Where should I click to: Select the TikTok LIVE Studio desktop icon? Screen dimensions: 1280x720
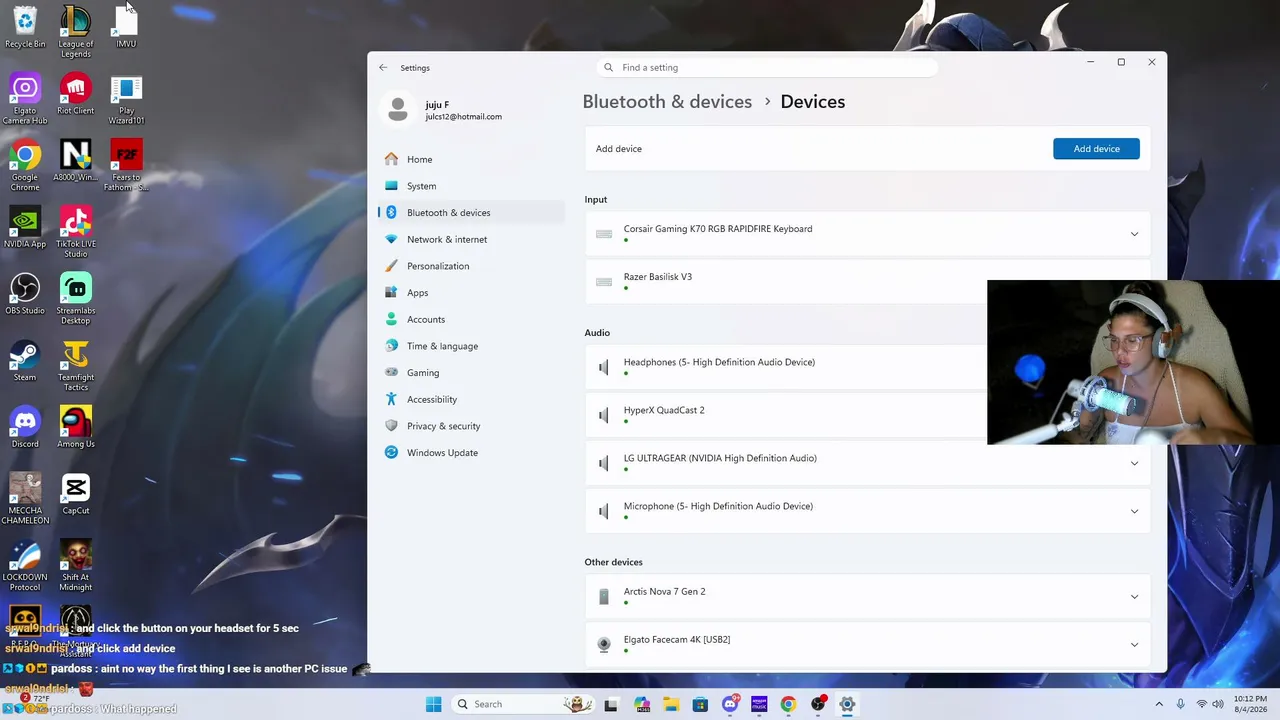click(x=76, y=233)
